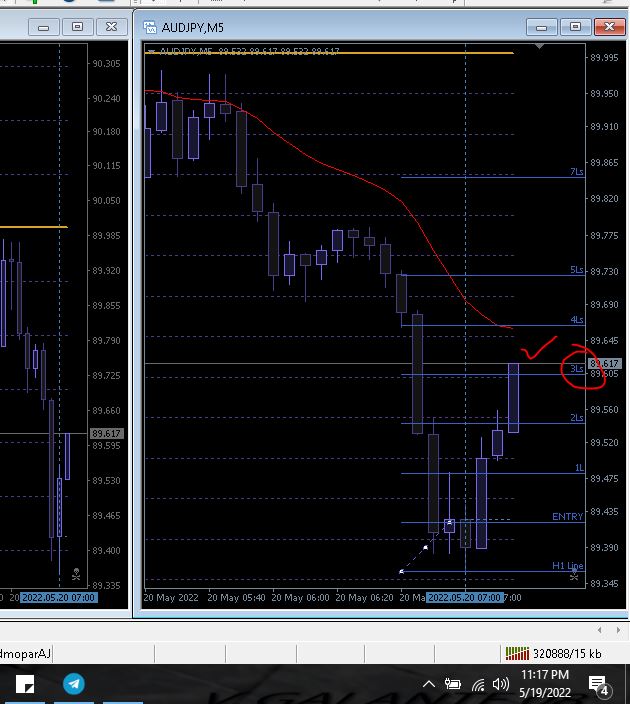Click the 320888/15 kb traffic readout
The width and height of the screenshot is (630, 704).
[567, 654]
